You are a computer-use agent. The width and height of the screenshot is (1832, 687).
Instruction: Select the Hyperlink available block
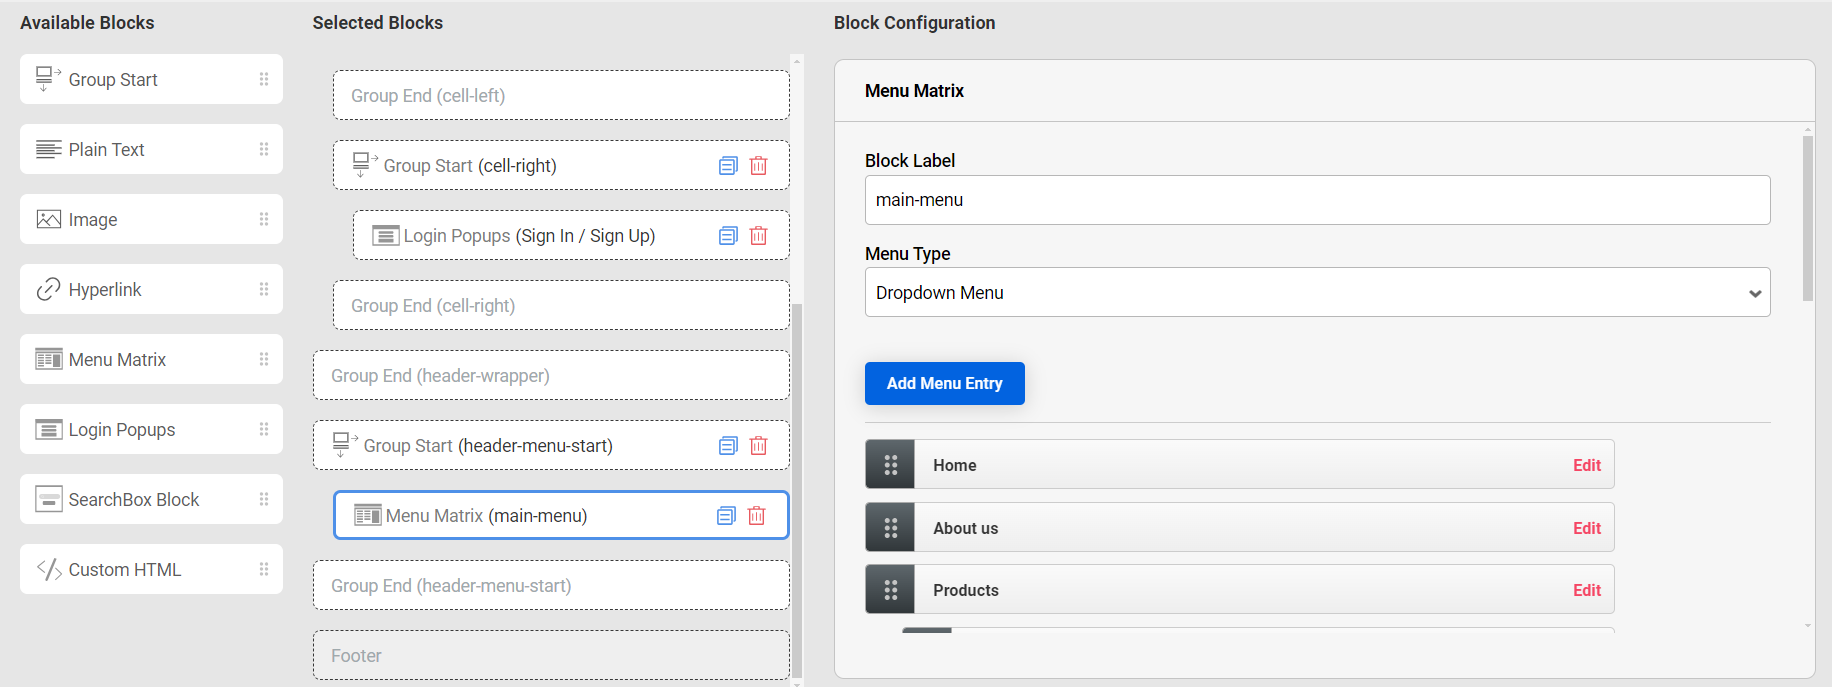pyautogui.click(x=105, y=289)
